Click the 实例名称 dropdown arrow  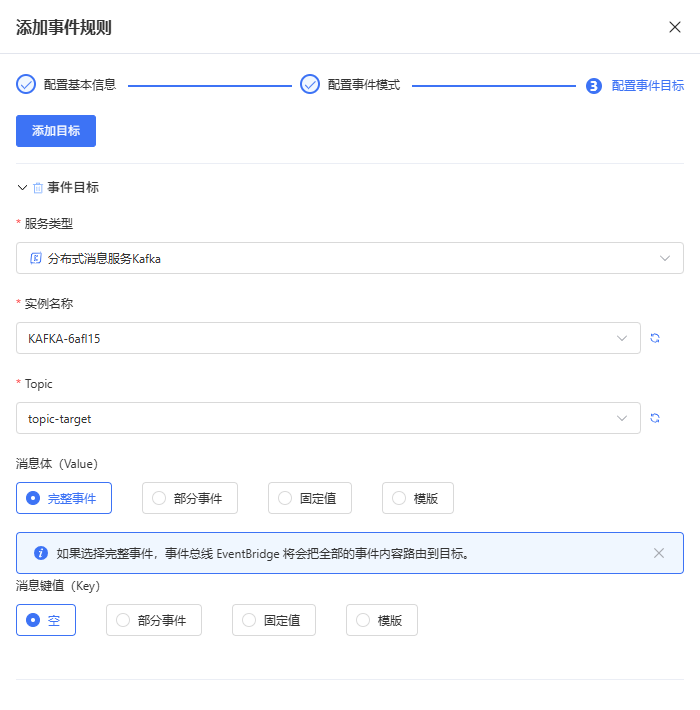tap(622, 338)
